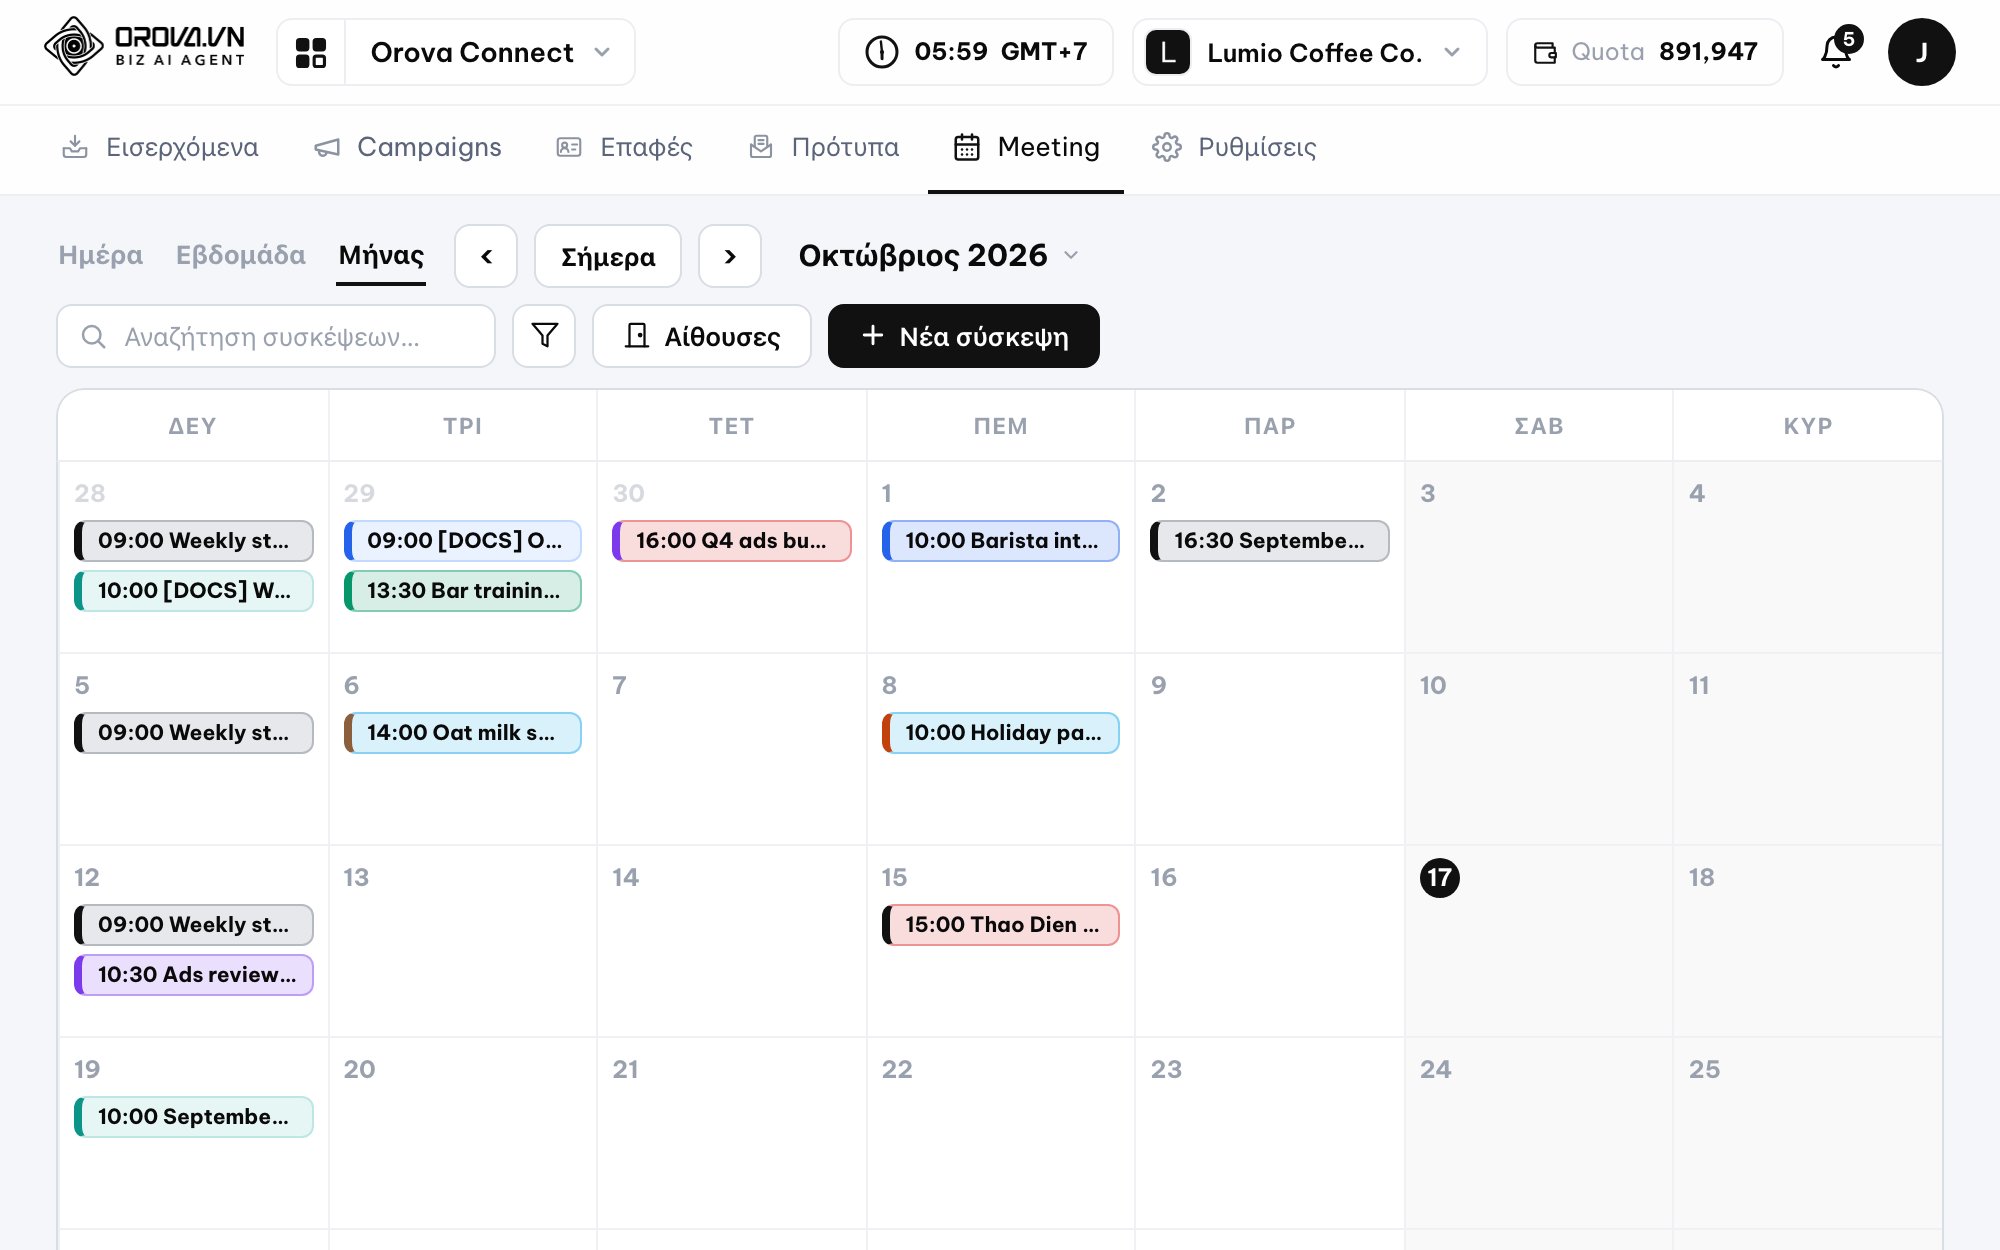The image size is (2000, 1250).
Task: Click the Orova.vn logo
Action: click(145, 46)
